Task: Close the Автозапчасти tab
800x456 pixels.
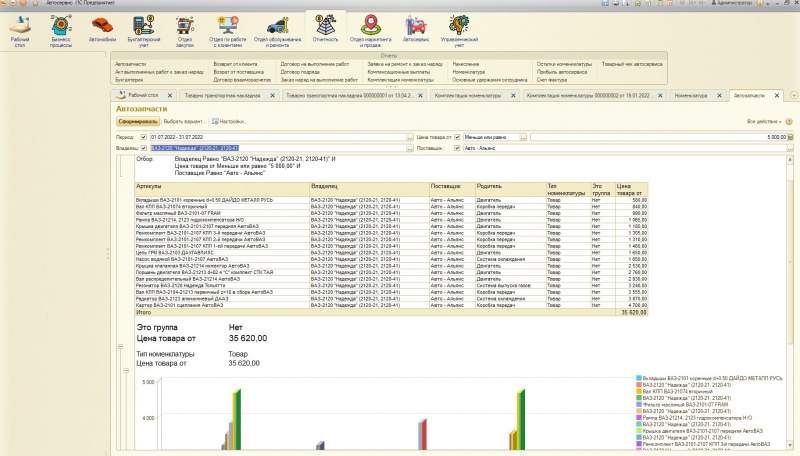Action: (777, 95)
